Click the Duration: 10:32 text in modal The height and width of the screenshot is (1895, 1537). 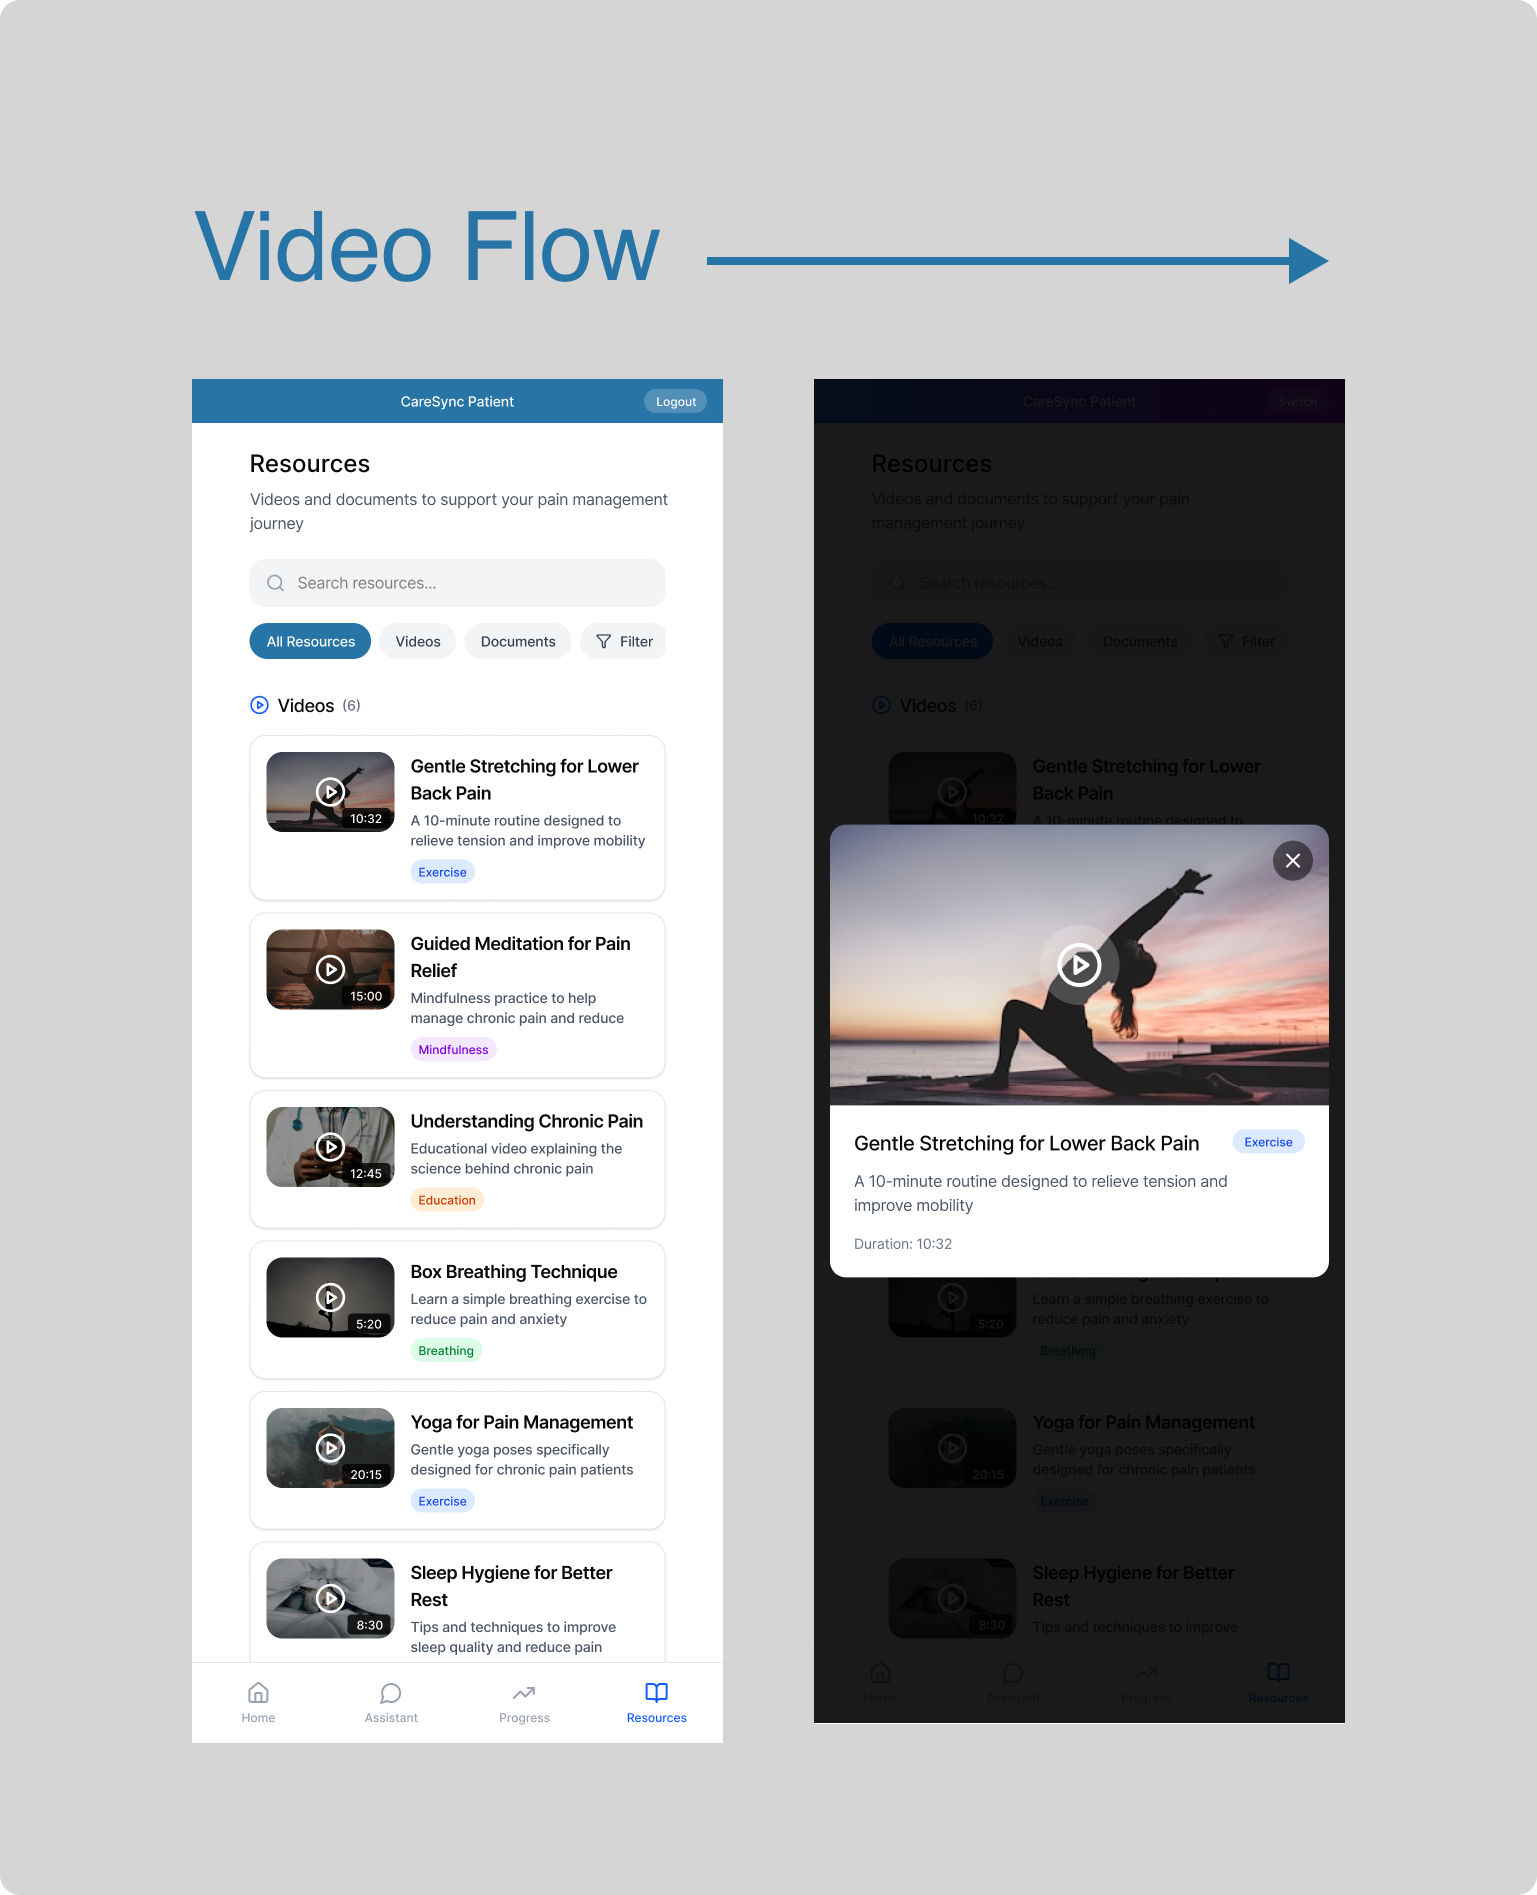[x=903, y=1244]
